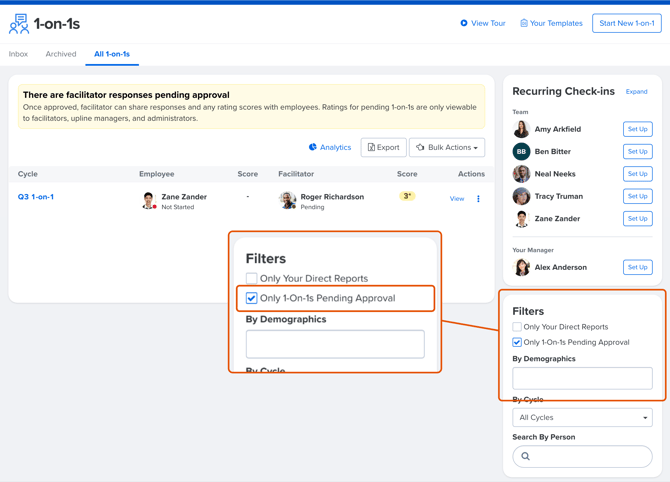Click the search magnifier icon in Search By Person
Screen dimensions: 670x482
coord(526,456)
